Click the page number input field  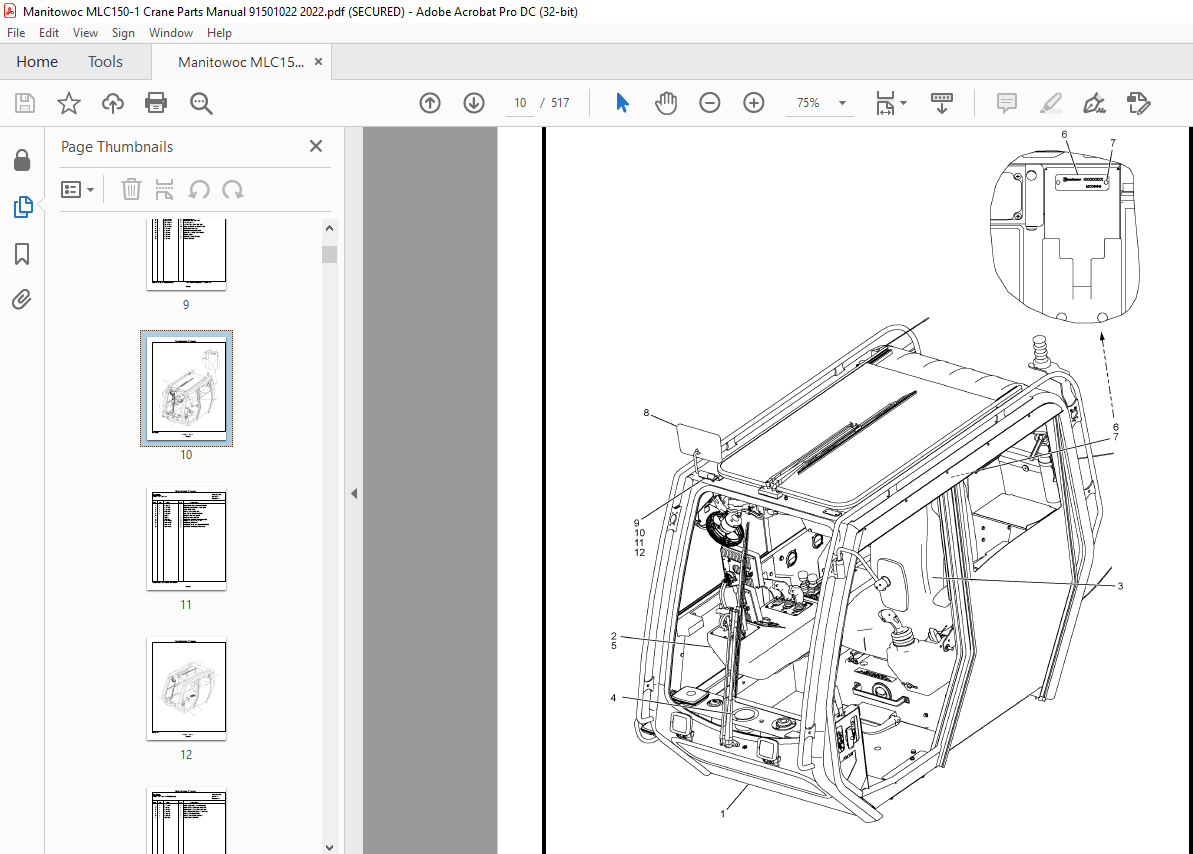[520, 103]
